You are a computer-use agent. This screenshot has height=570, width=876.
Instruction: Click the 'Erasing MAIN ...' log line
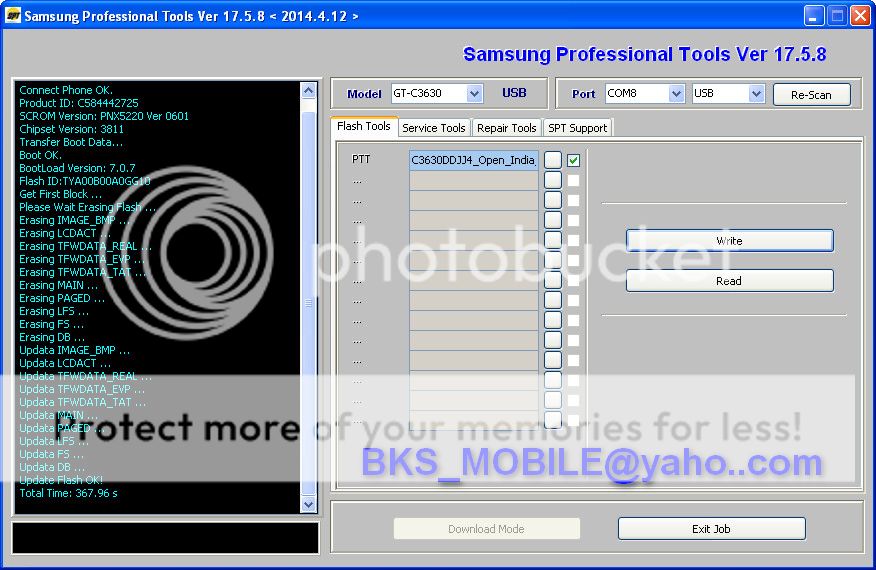click(x=59, y=285)
